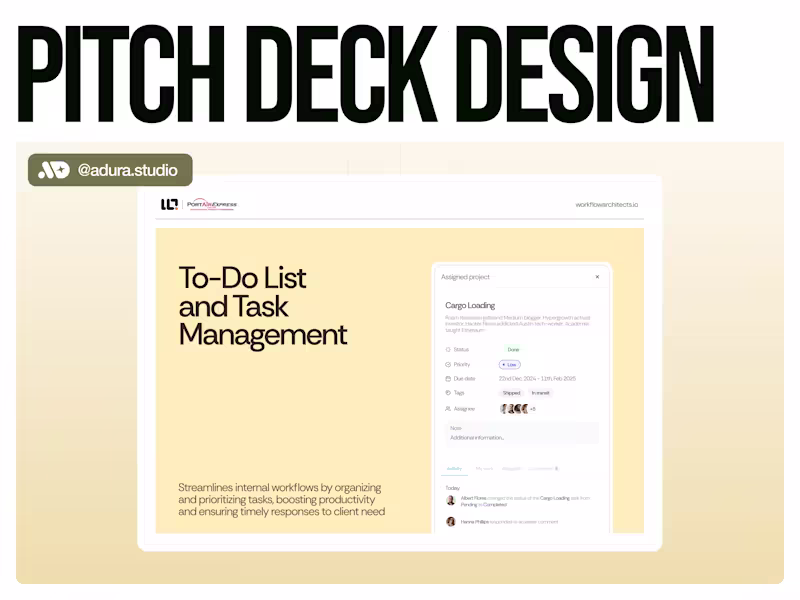Open the My work tab
The width and height of the screenshot is (800, 600).
click(x=483, y=469)
